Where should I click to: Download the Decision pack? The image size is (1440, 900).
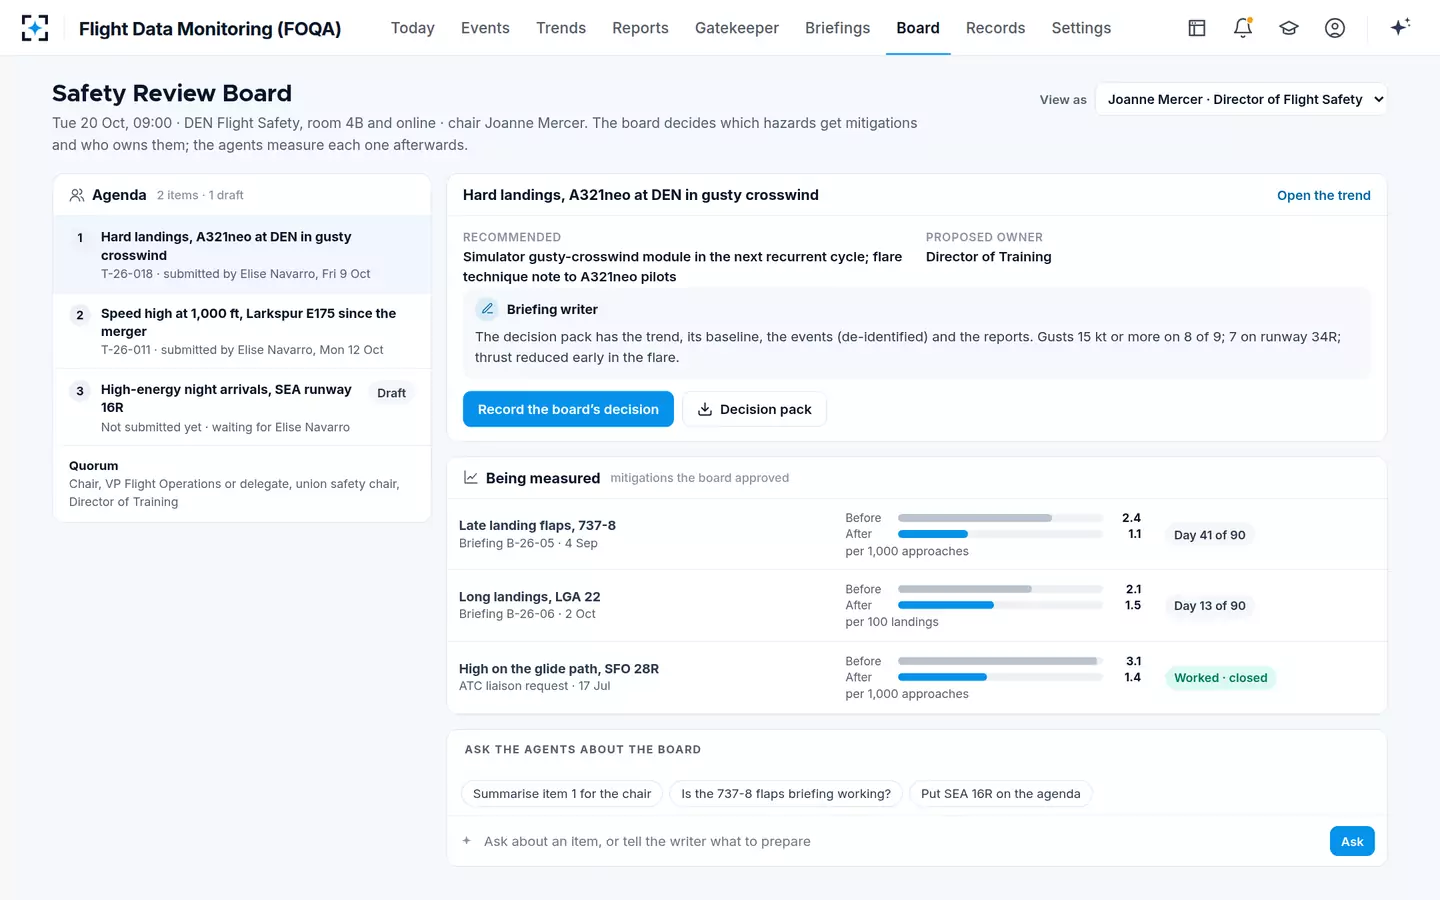754,409
